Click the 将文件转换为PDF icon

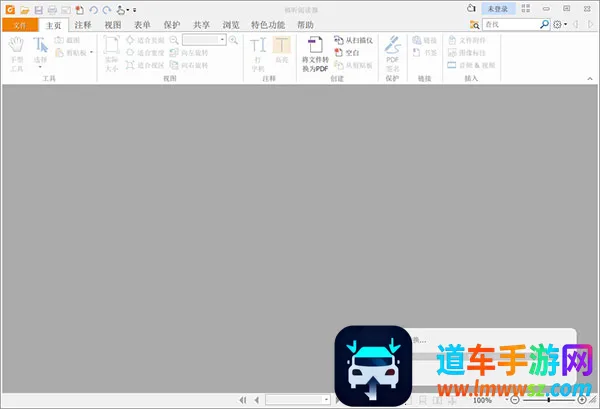315,55
